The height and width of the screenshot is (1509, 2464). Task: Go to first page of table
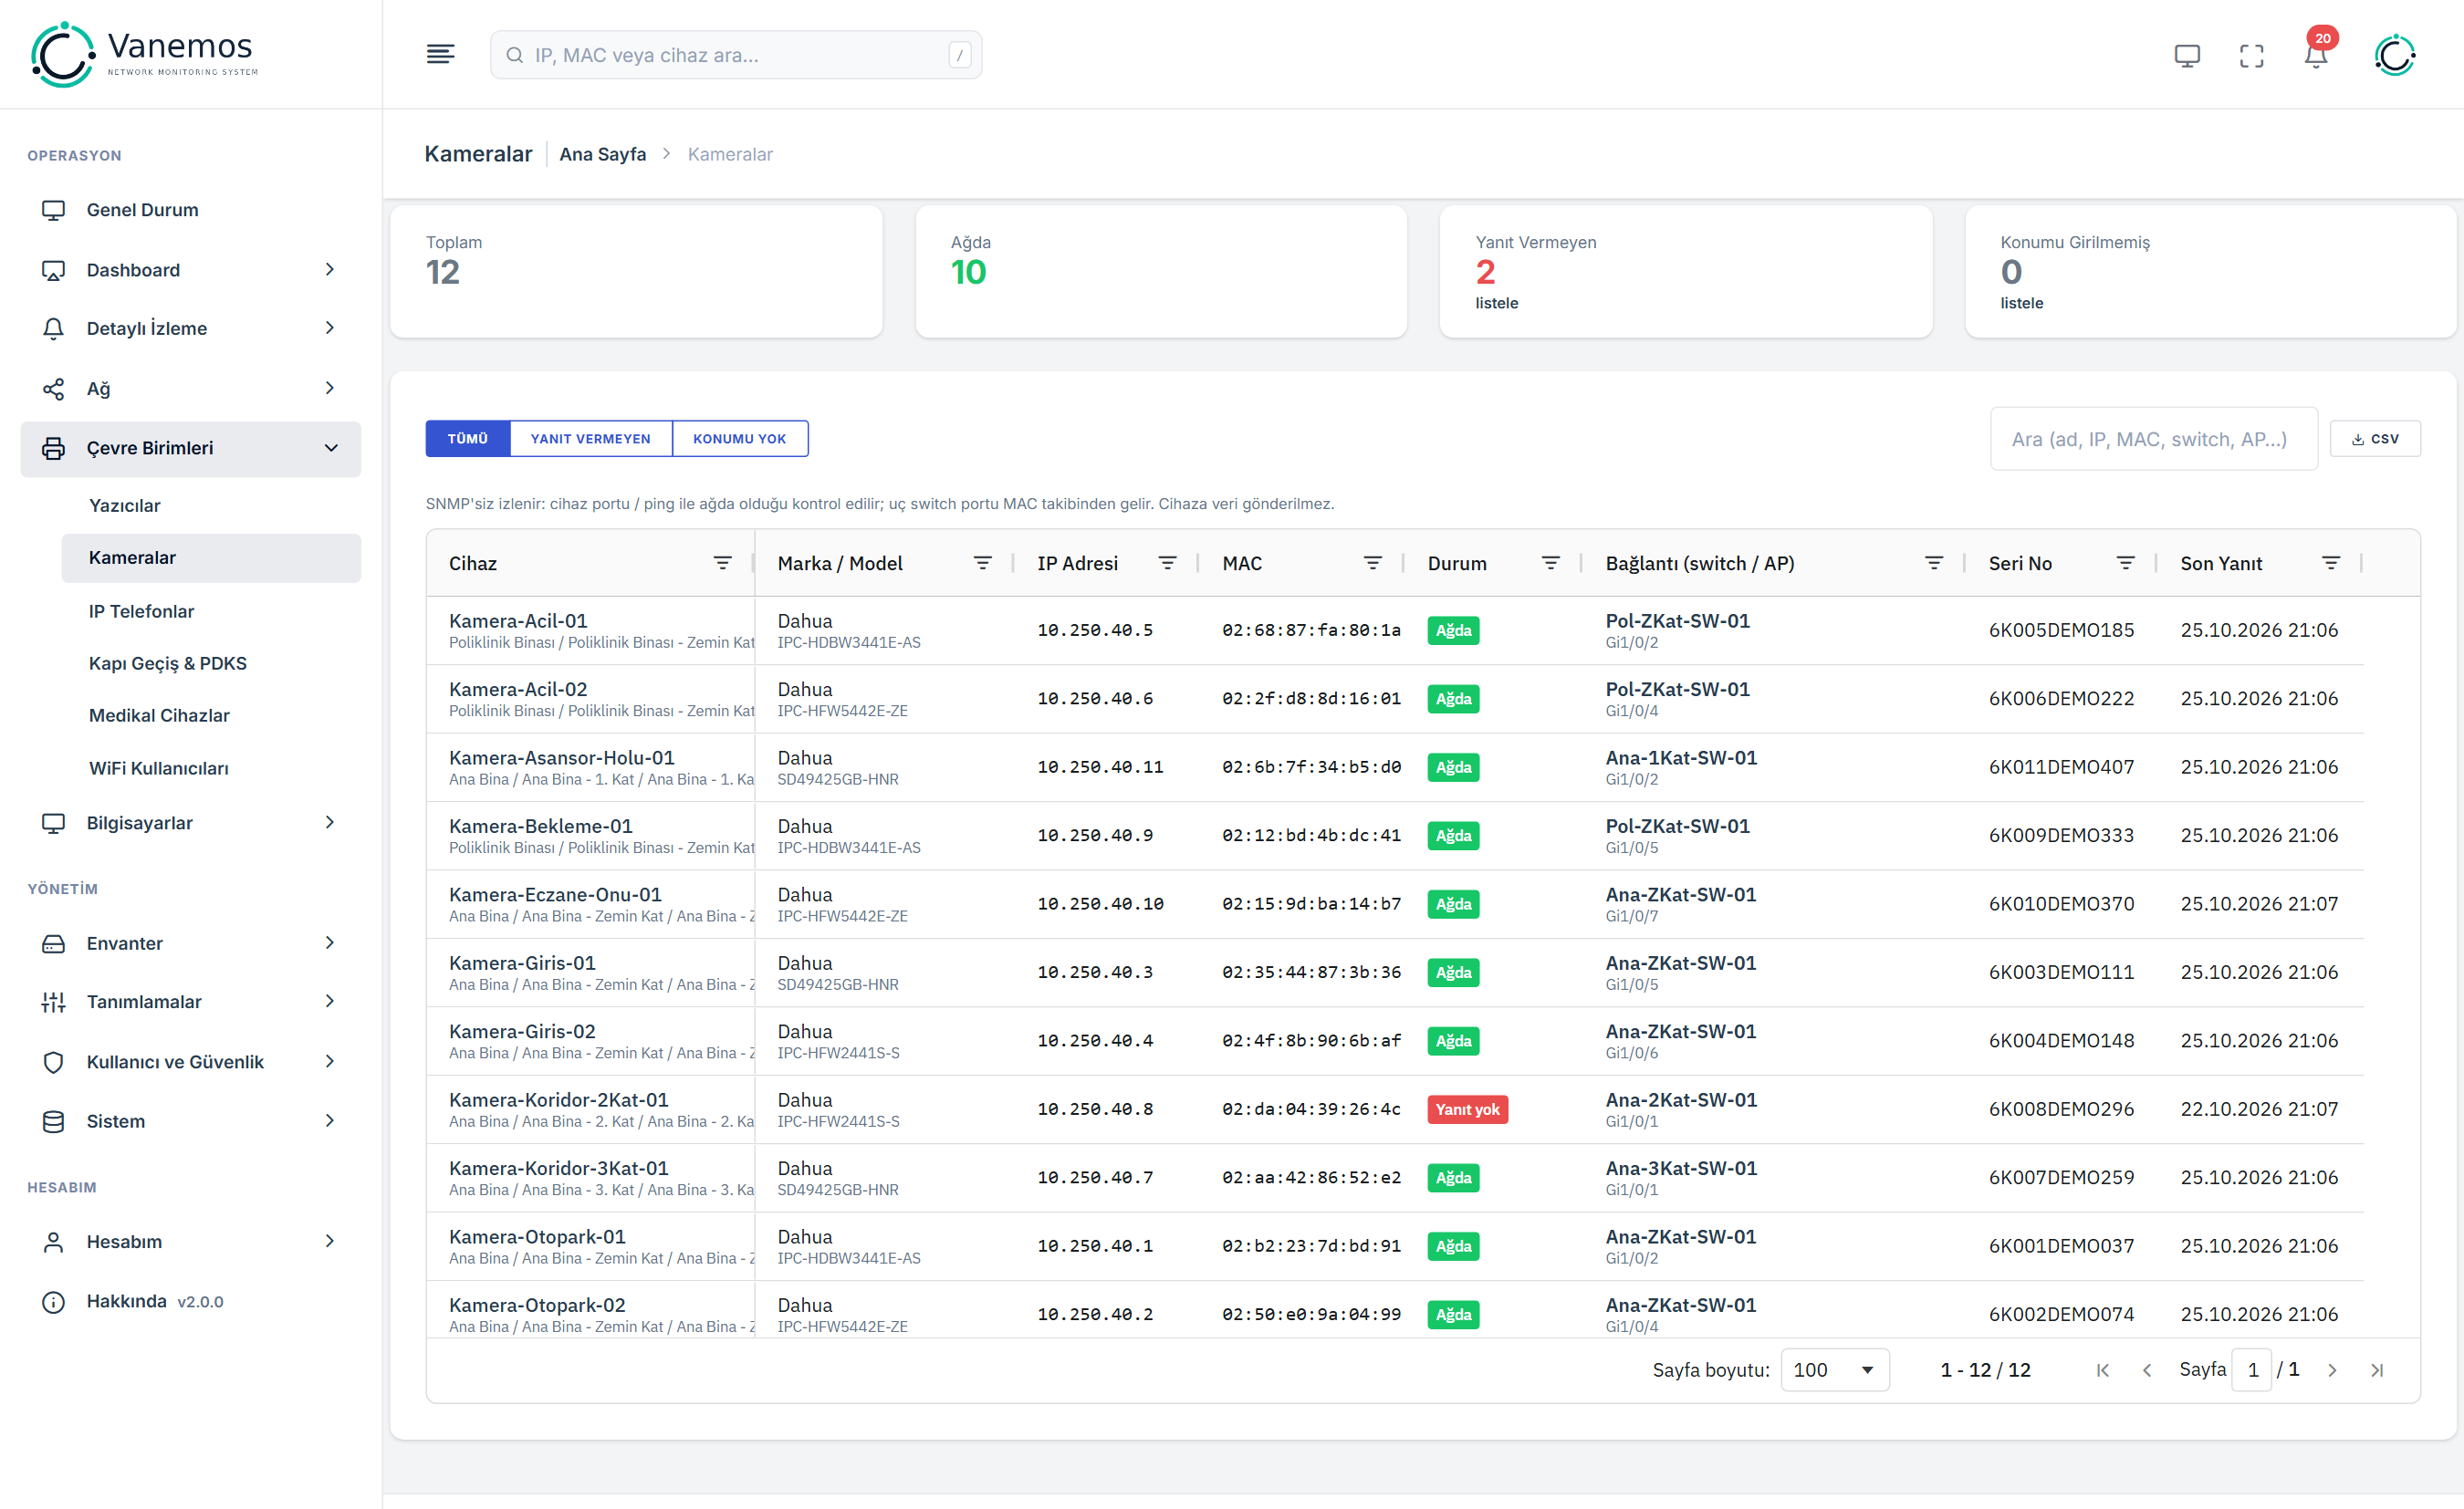[2102, 1370]
